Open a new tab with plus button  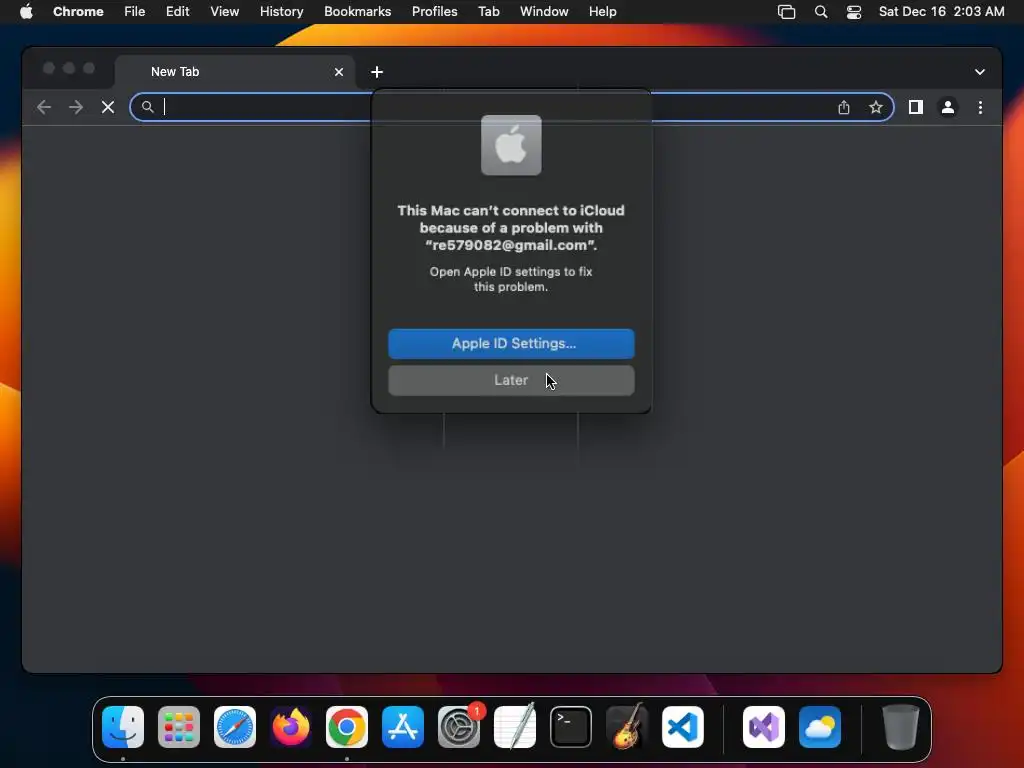[377, 72]
